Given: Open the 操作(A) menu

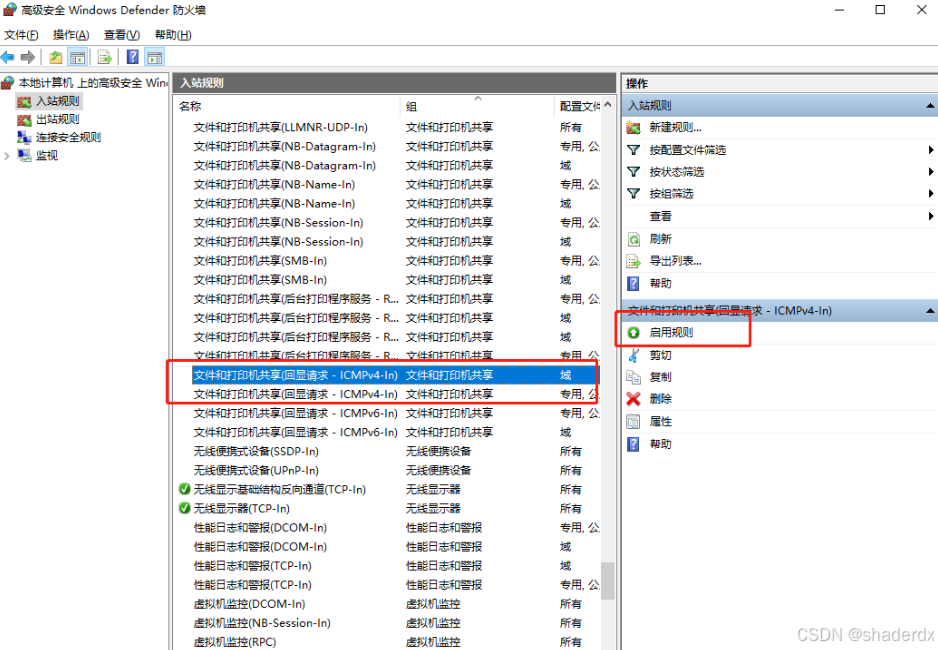Looking at the screenshot, I should 71,35.
